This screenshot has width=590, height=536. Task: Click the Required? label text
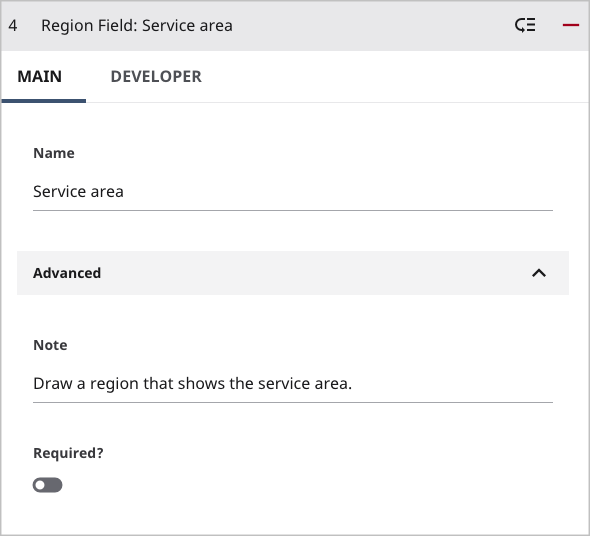point(68,453)
